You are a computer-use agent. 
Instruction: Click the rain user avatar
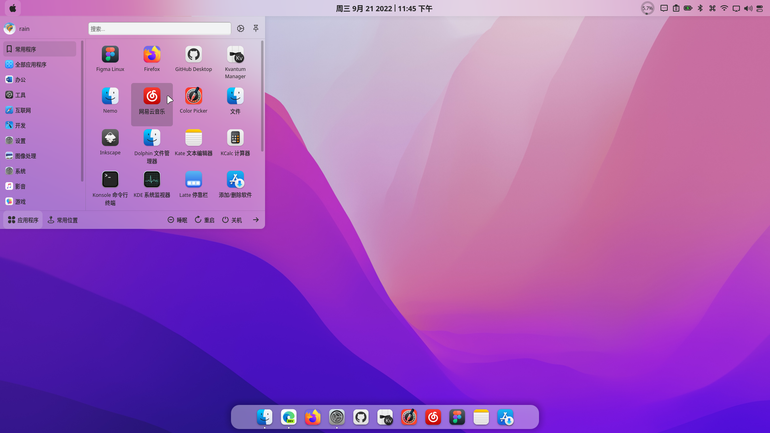(x=9, y=28)
